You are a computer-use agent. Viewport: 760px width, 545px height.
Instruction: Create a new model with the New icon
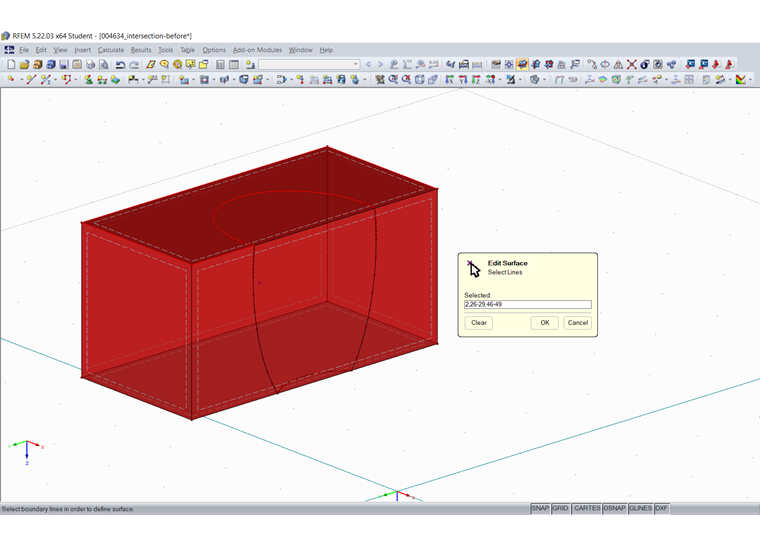(x=11, y=64)
